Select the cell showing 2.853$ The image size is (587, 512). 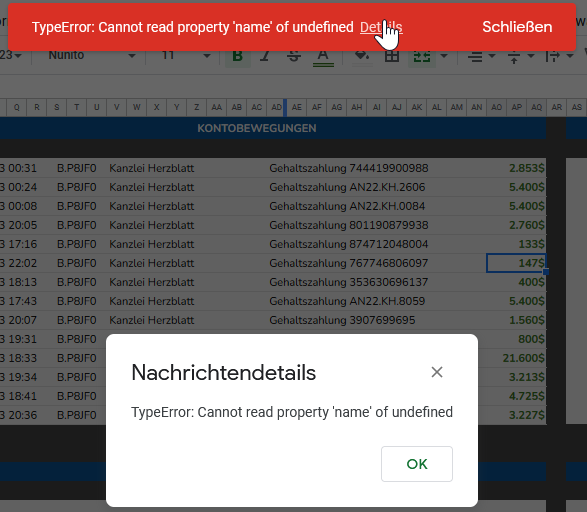(516, 168)
